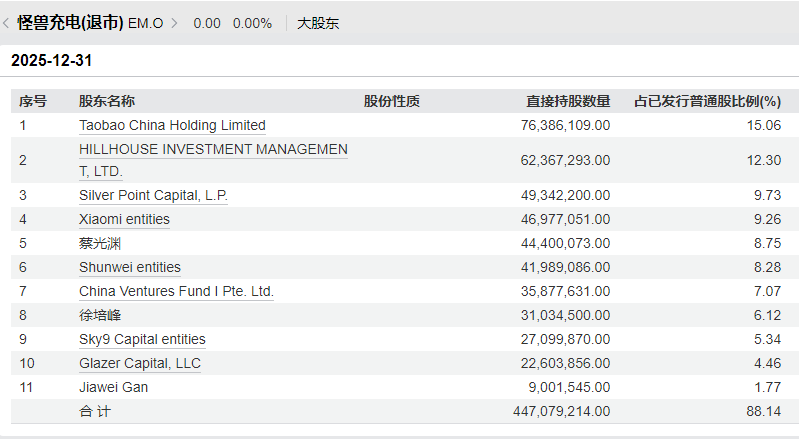Open Xiaomi entities shareholder link
Viewport: 799px width, 439px height.
pyautogui.click(x=124, y=220)
